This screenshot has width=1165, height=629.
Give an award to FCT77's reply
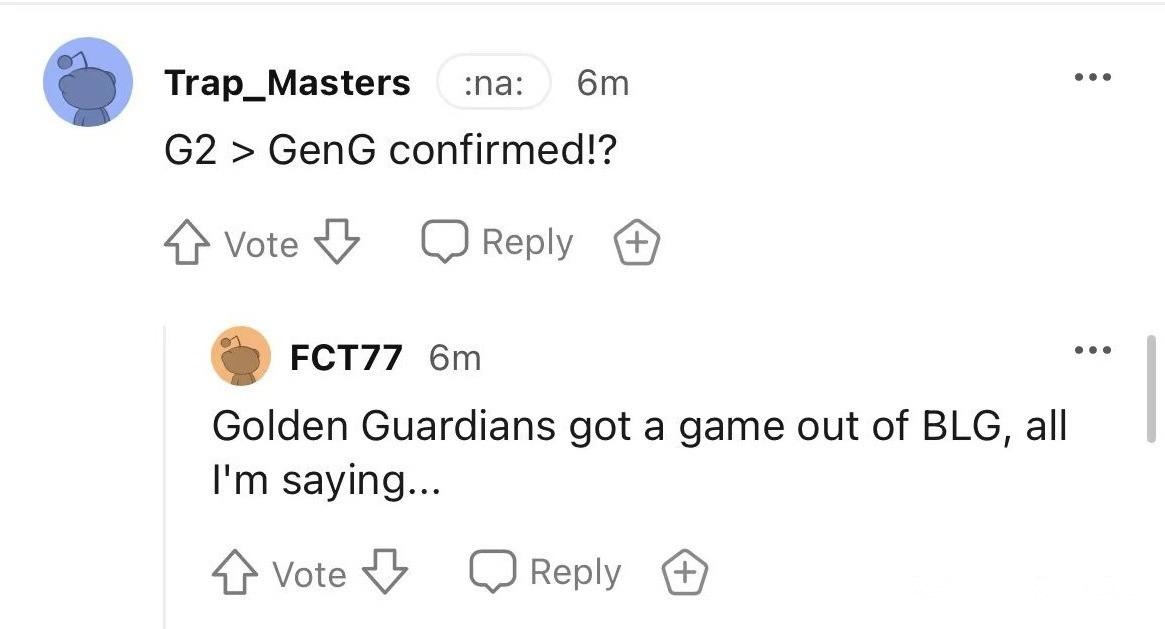[685, 573]
